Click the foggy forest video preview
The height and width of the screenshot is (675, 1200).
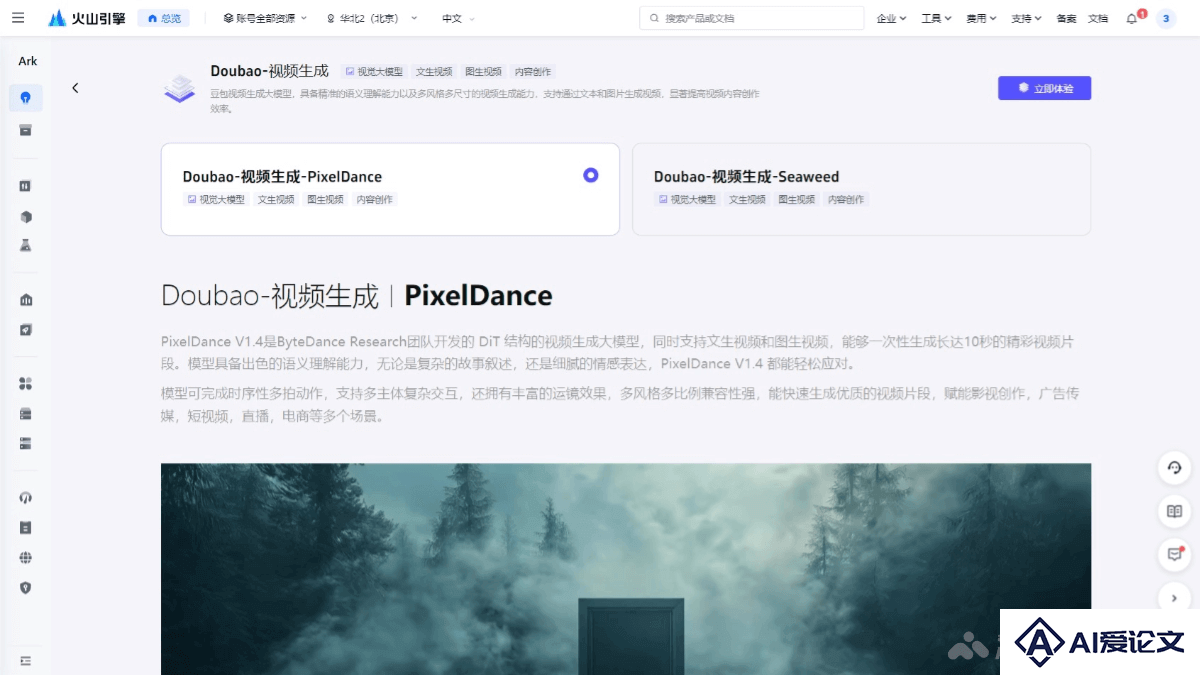[x=626, y=569]
